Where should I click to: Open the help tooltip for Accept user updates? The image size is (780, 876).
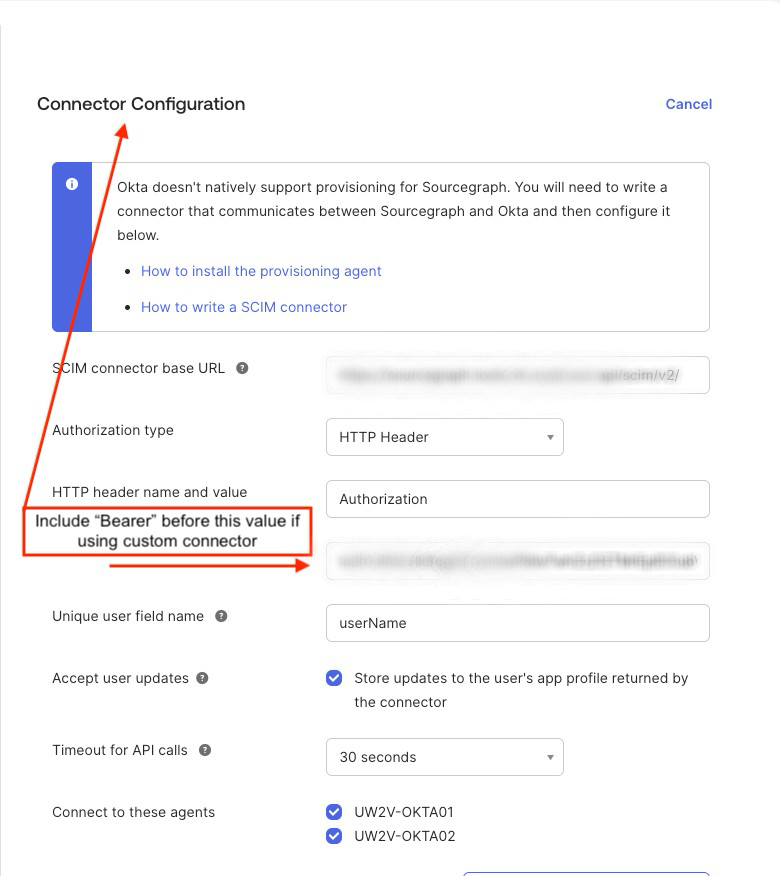pyautogui.click(x=202, y=678)
